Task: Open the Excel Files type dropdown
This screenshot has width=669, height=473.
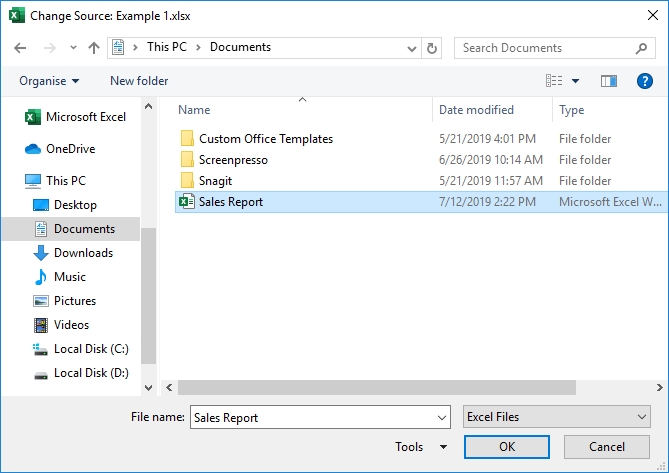Action: tap(557, 417)
